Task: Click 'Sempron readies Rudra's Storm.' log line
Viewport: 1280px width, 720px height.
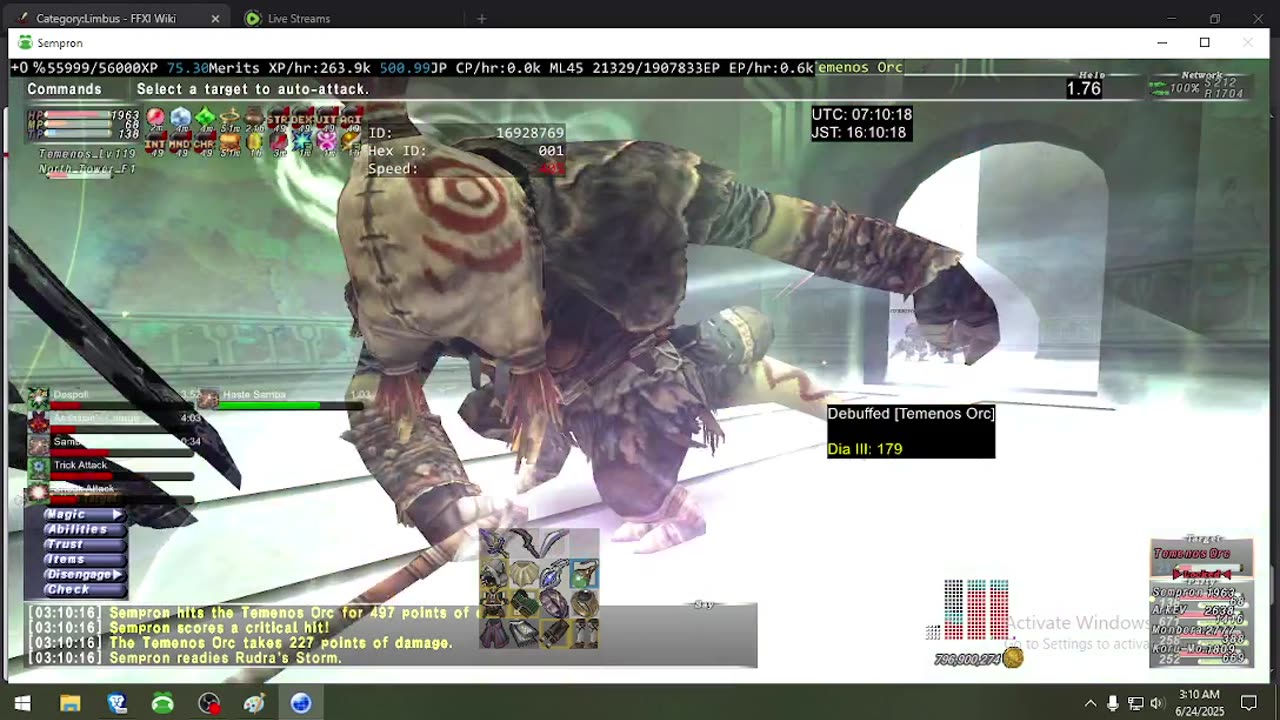Action: (x=226, y=658)
